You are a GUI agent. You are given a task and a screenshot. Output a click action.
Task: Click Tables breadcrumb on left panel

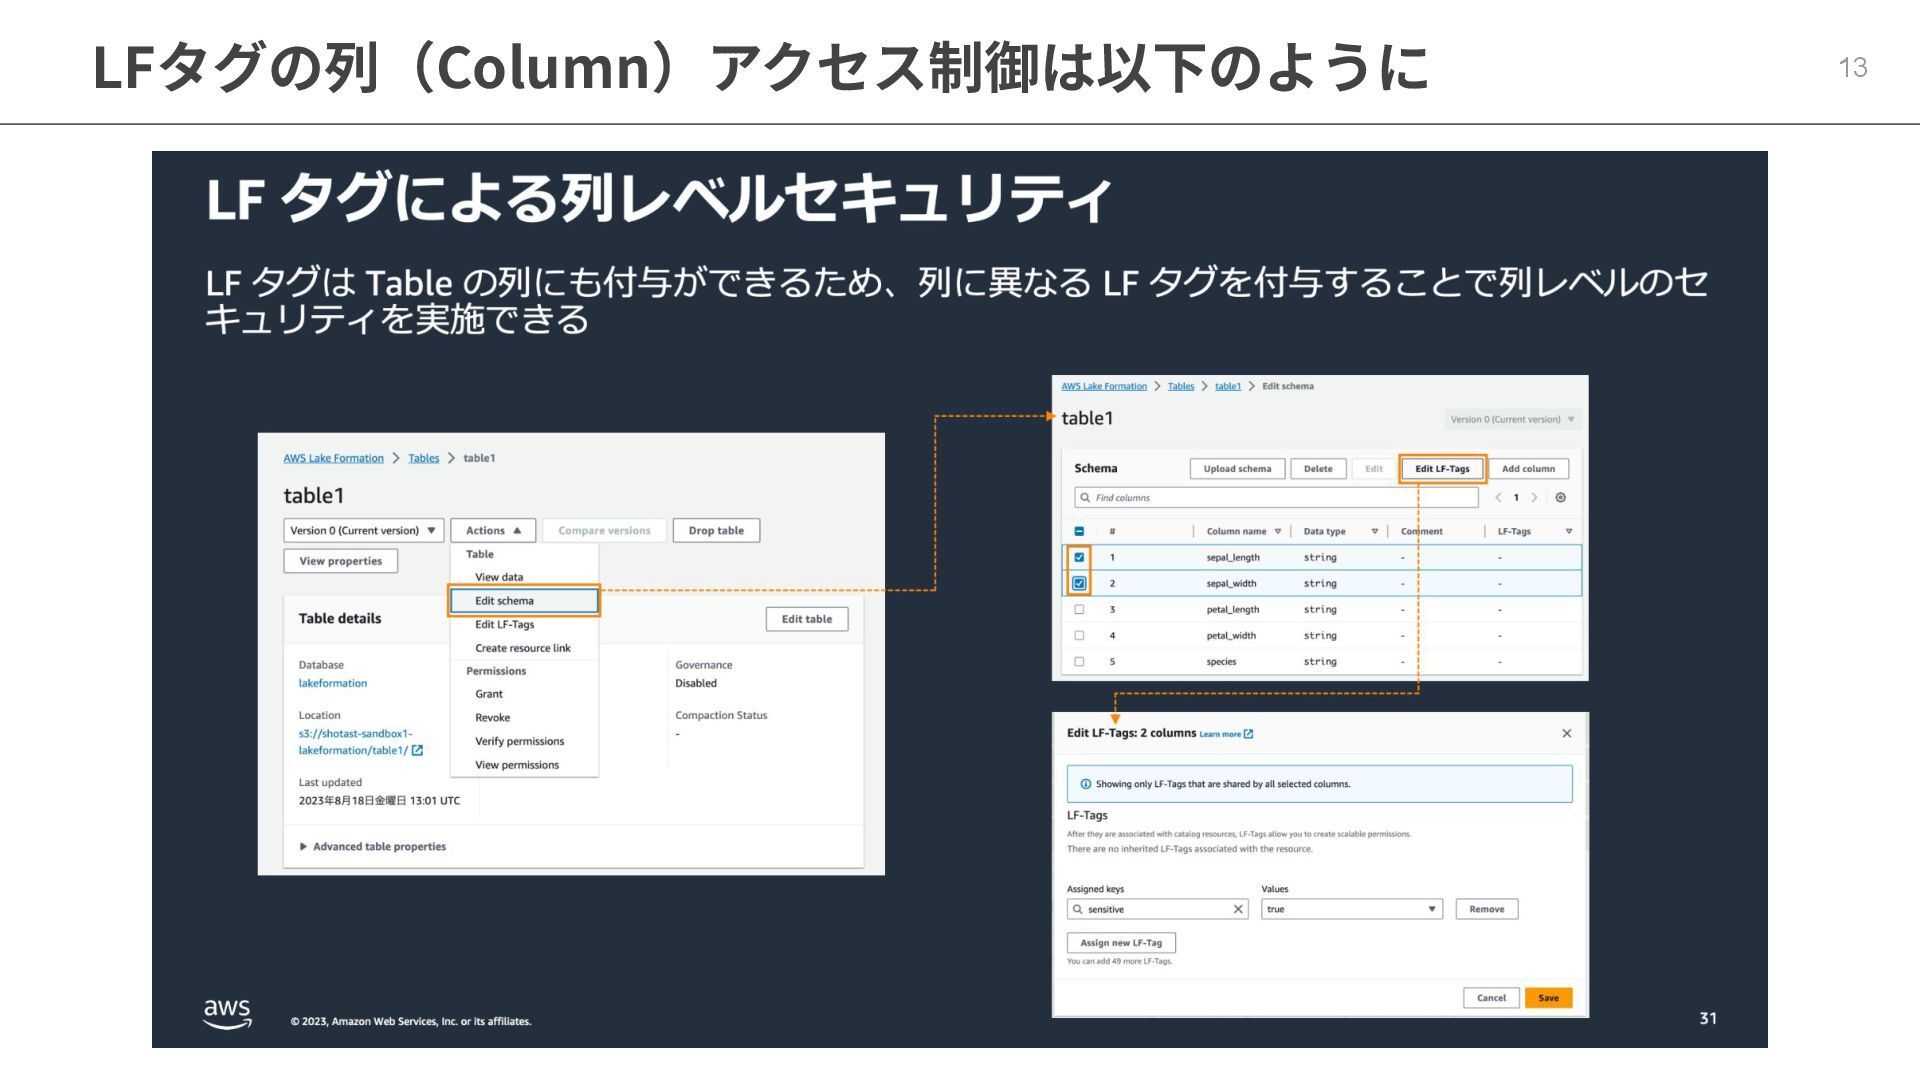(x=423, y=458)
